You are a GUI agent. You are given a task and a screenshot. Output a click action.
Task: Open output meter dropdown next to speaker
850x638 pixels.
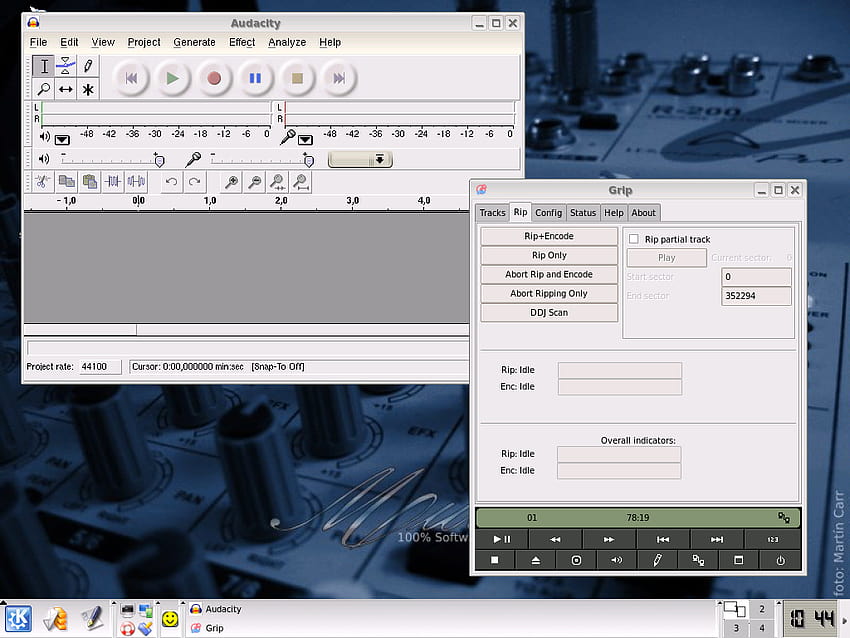[x=62, y=140]
